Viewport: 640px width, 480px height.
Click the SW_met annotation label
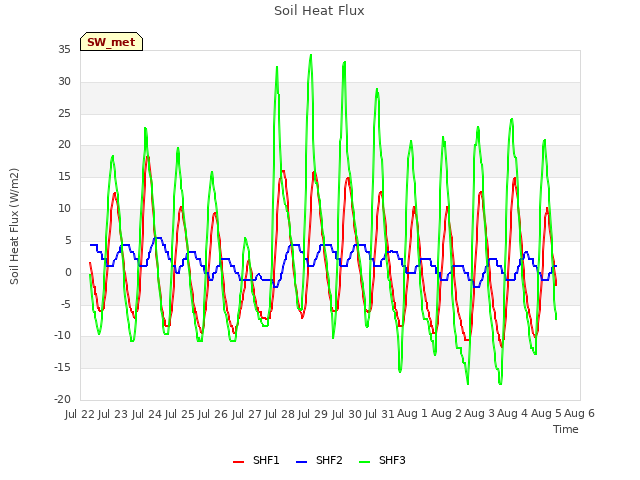pos(111,42)
